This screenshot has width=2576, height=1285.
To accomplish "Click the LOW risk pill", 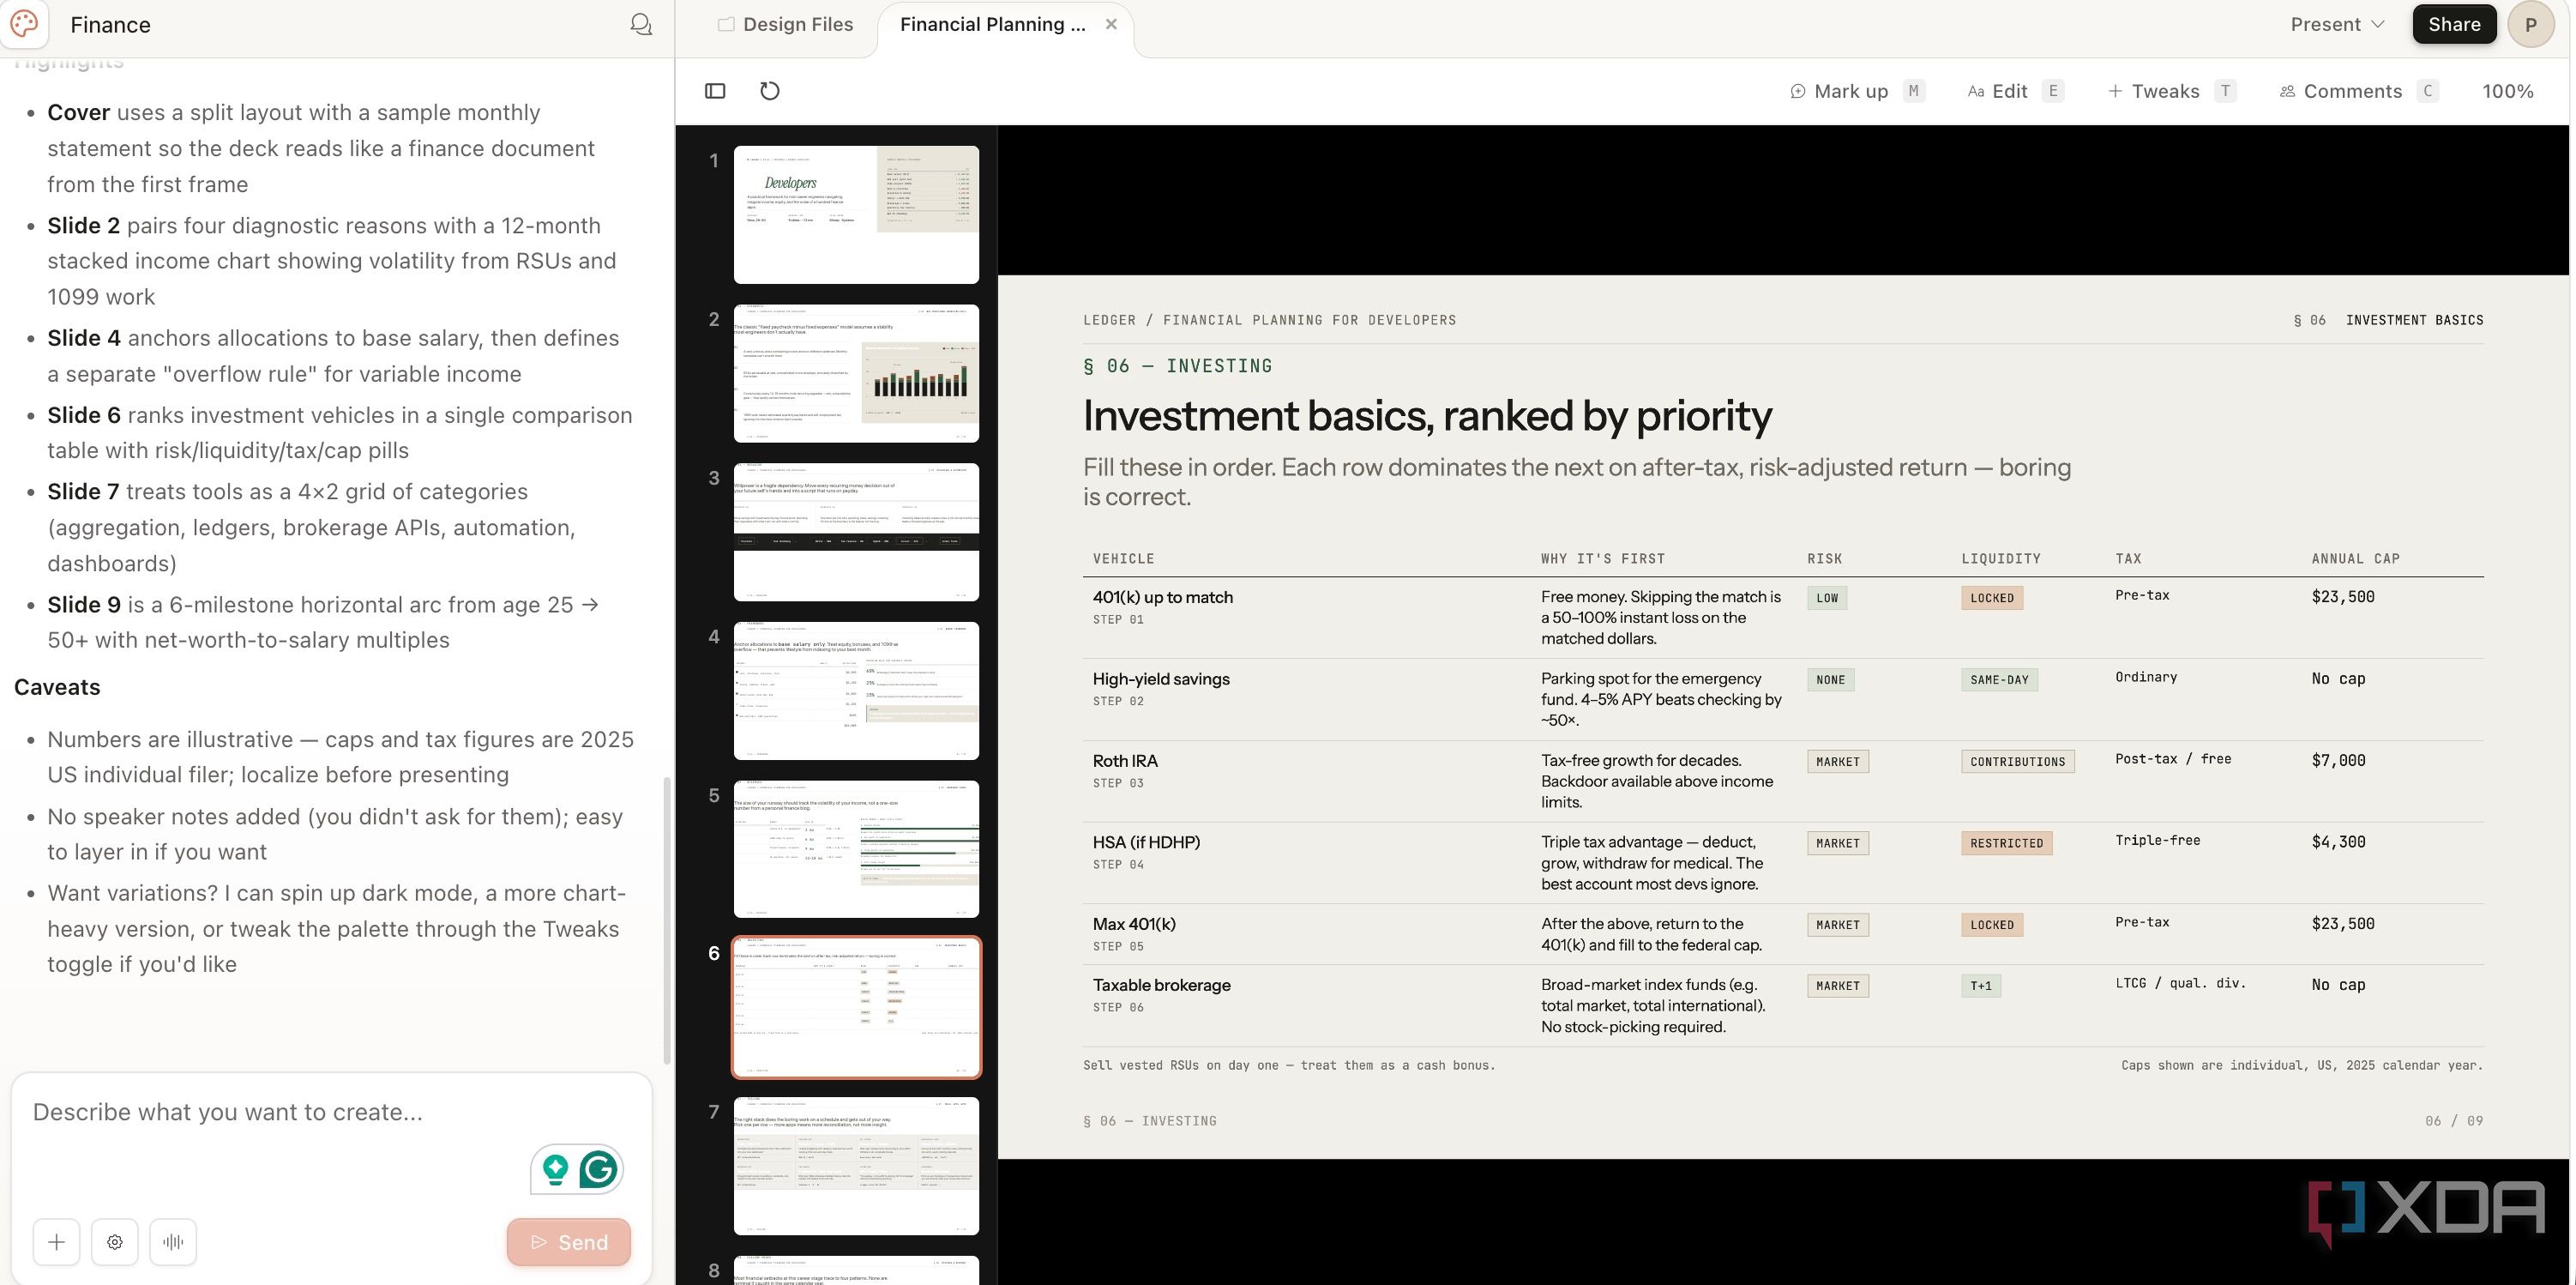I will click(x=1827, y=598).
